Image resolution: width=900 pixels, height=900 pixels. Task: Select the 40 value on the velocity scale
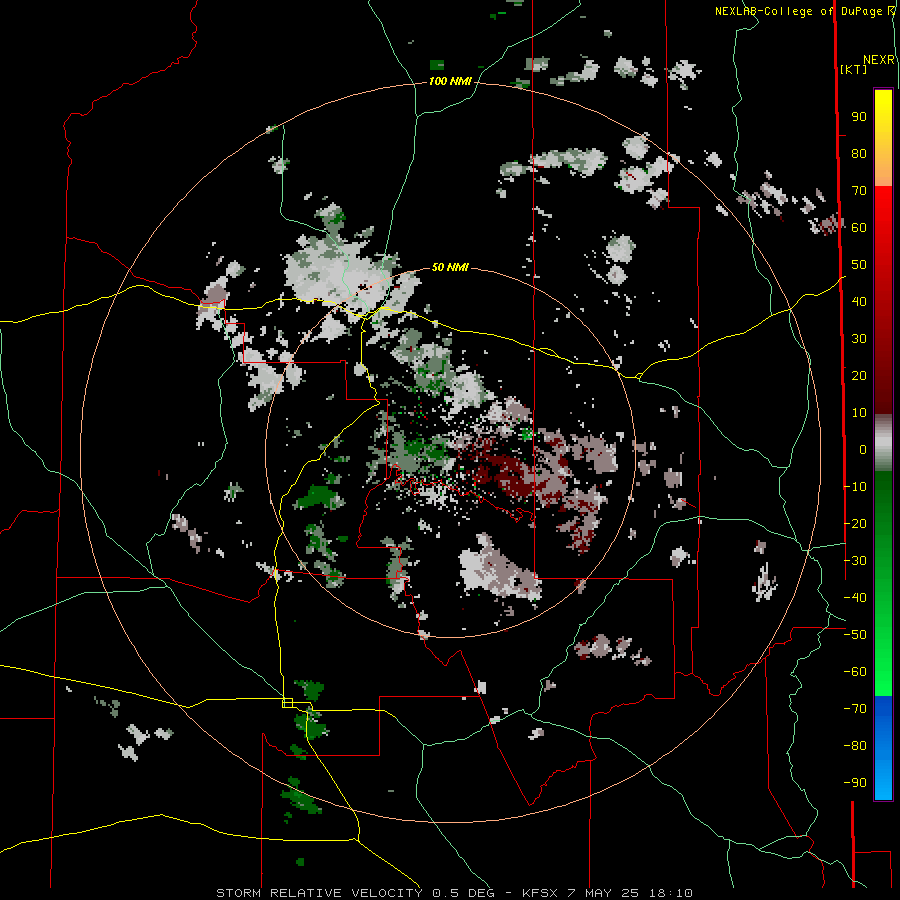[x=859, y=302]
